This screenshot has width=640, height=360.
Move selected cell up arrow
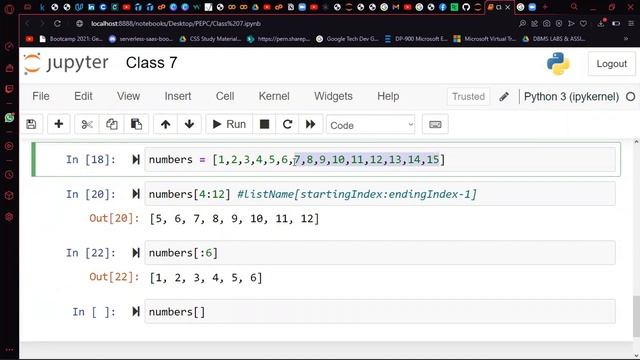tap(165, 124)
